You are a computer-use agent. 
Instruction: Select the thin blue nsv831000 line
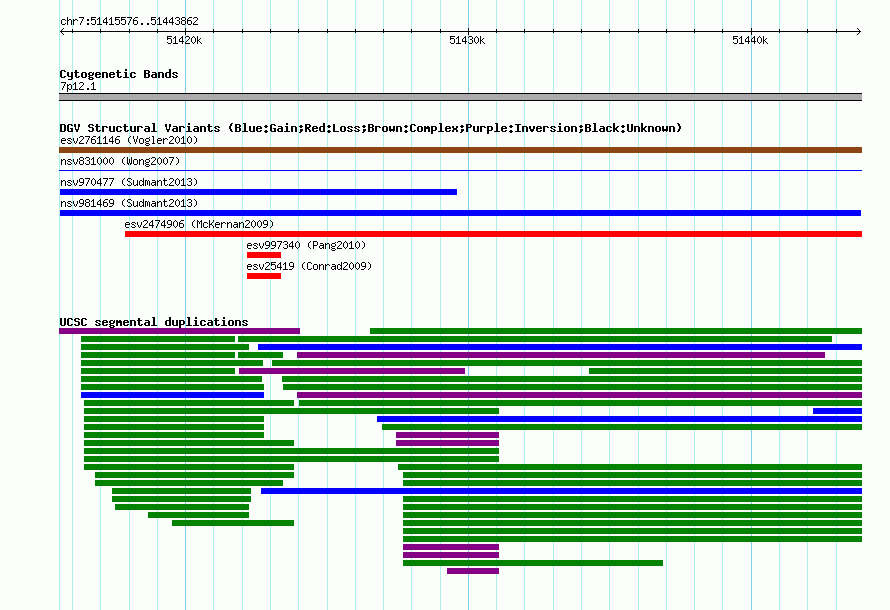pos(460,170)
